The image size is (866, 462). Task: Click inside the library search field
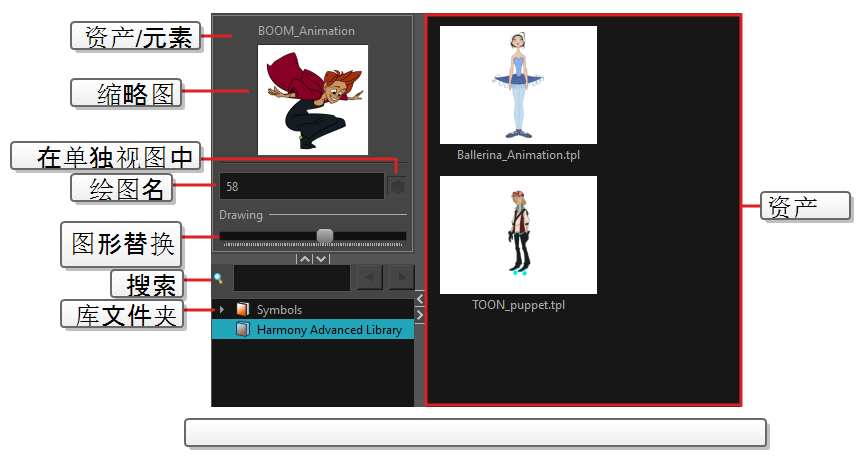291,278
